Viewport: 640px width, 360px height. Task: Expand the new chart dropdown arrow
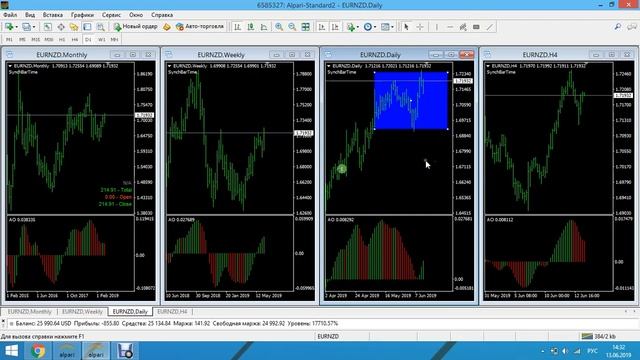[16, 27]
